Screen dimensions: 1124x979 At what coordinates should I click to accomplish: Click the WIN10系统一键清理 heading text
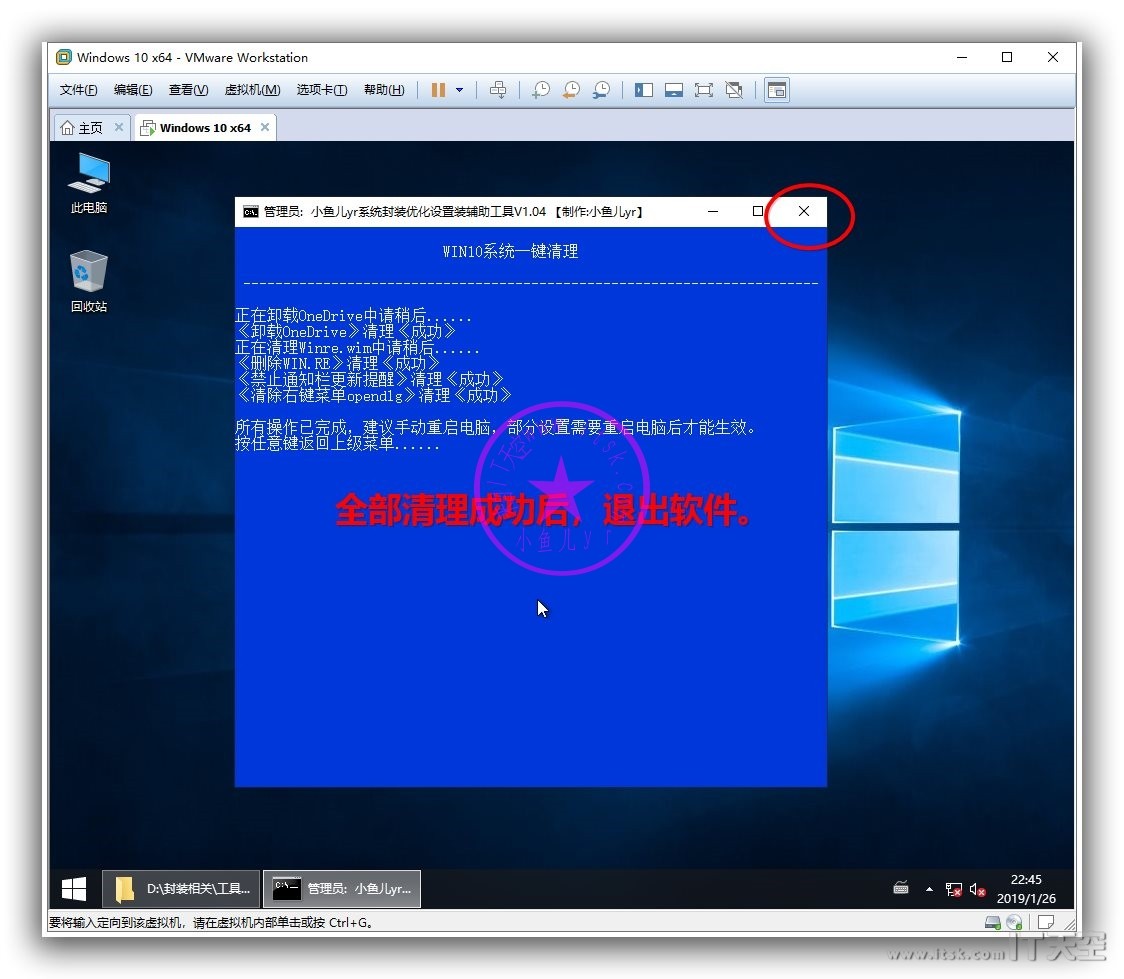[510, 252]
